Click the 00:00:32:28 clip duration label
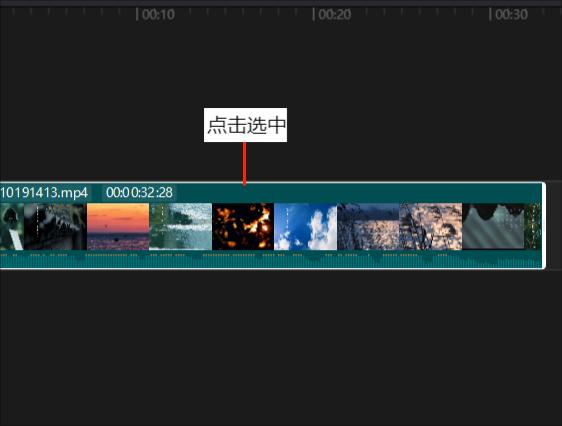This screenshot has width=562, height=426. click(139, 192)
